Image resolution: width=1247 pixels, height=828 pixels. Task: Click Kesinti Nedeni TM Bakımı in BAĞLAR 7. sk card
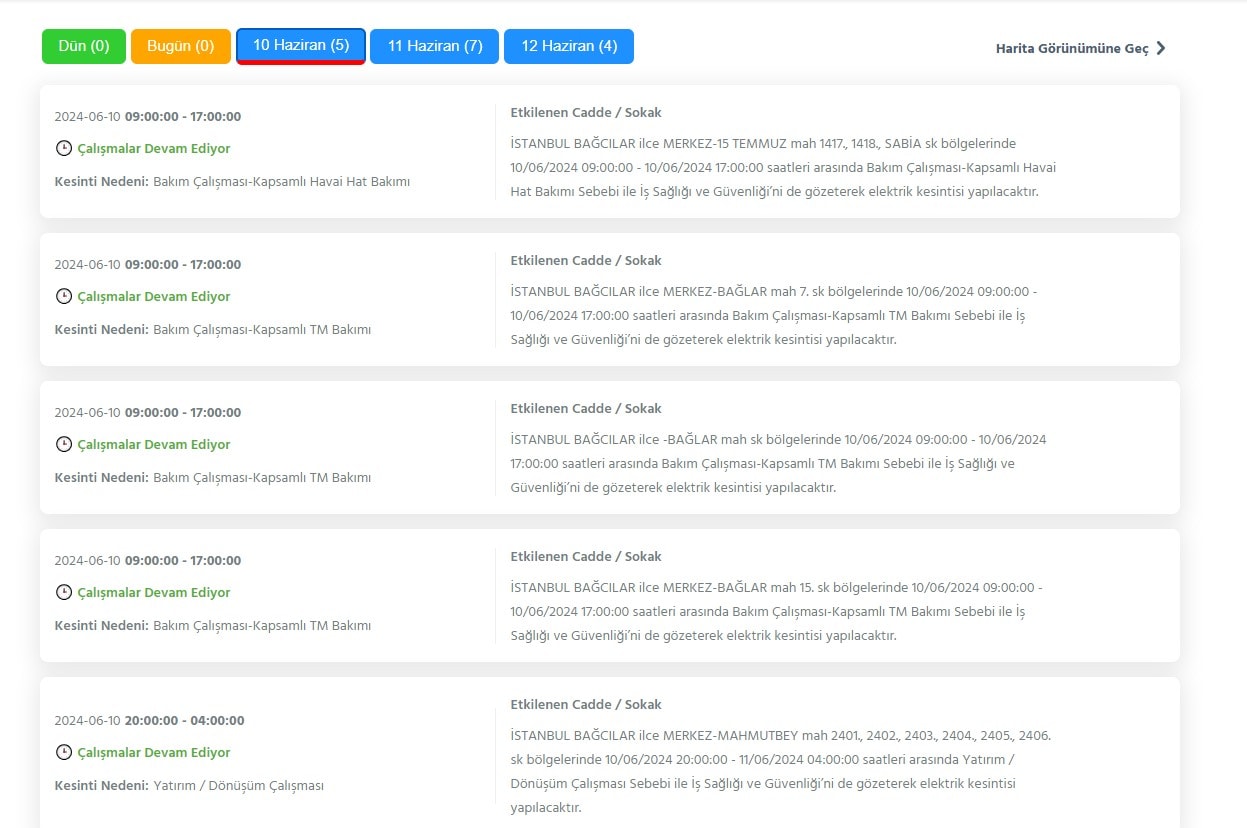pyautogui.click(x=213, y=329)
